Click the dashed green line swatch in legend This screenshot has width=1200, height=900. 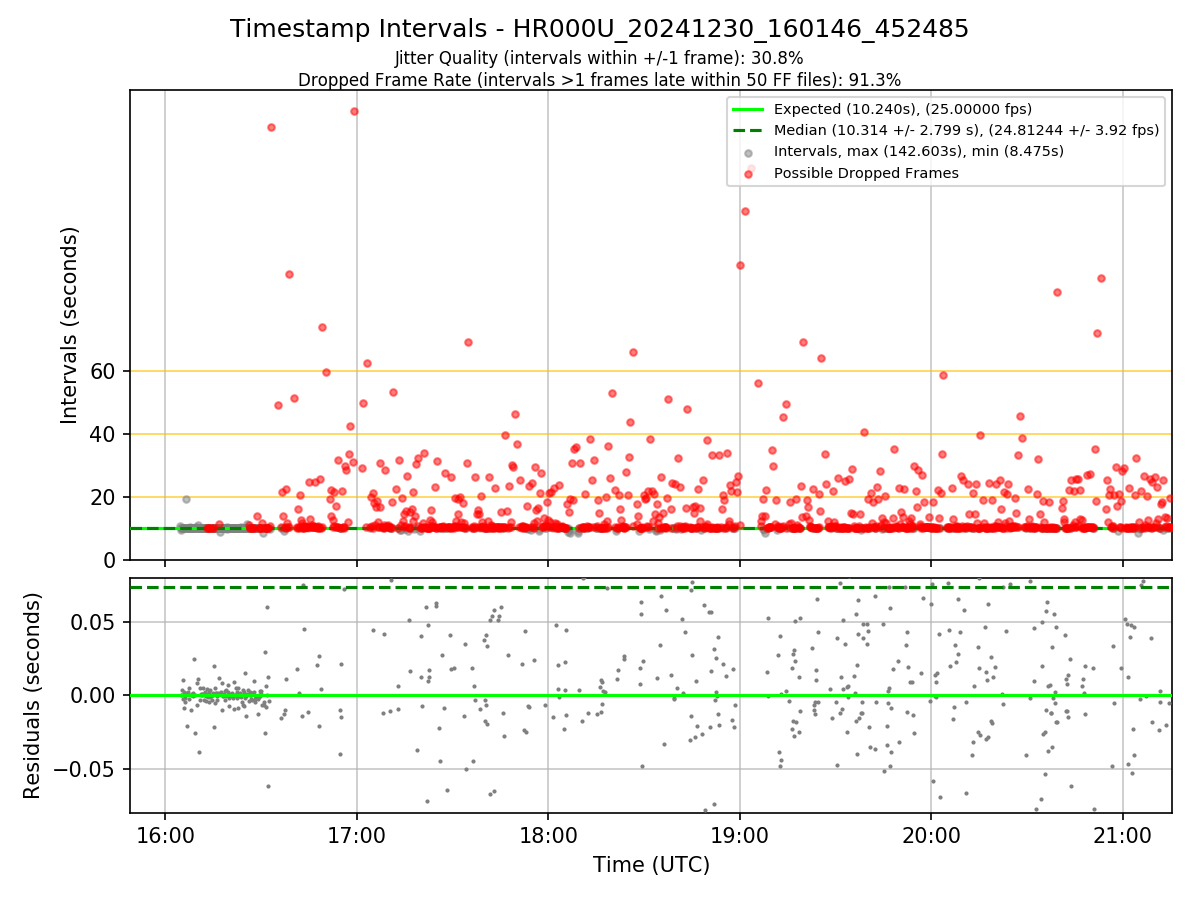pos(748,131)
